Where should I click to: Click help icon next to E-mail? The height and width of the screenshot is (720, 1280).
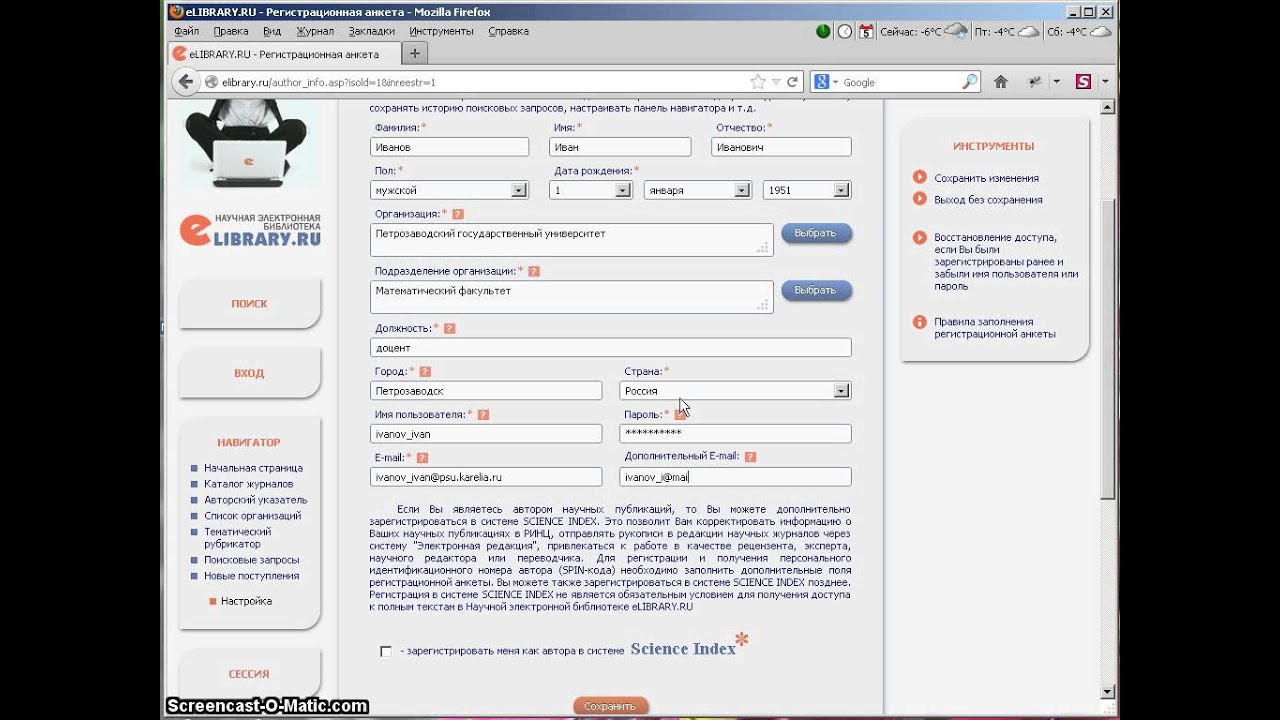pos(423,457)
